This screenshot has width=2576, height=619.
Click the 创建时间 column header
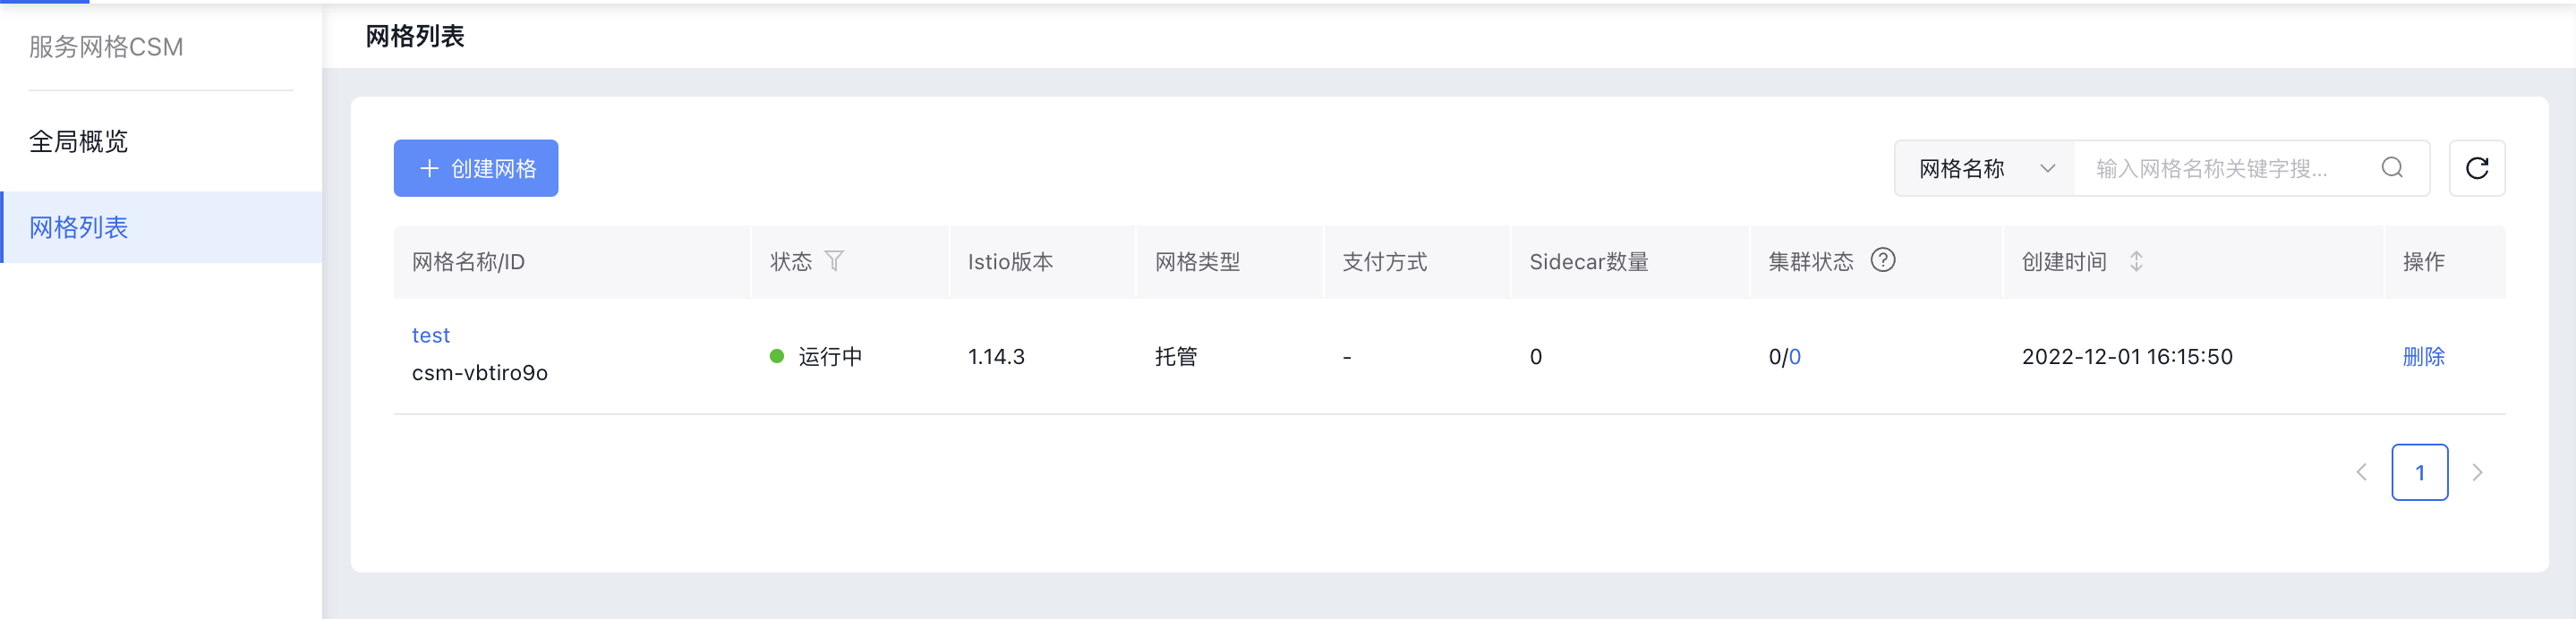point(2064,261)
